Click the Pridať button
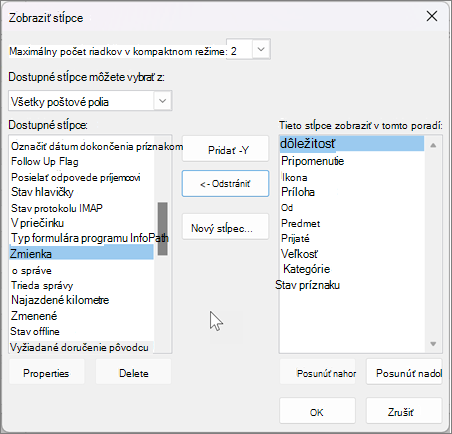The image size is (452, 434). coord(225,149)
